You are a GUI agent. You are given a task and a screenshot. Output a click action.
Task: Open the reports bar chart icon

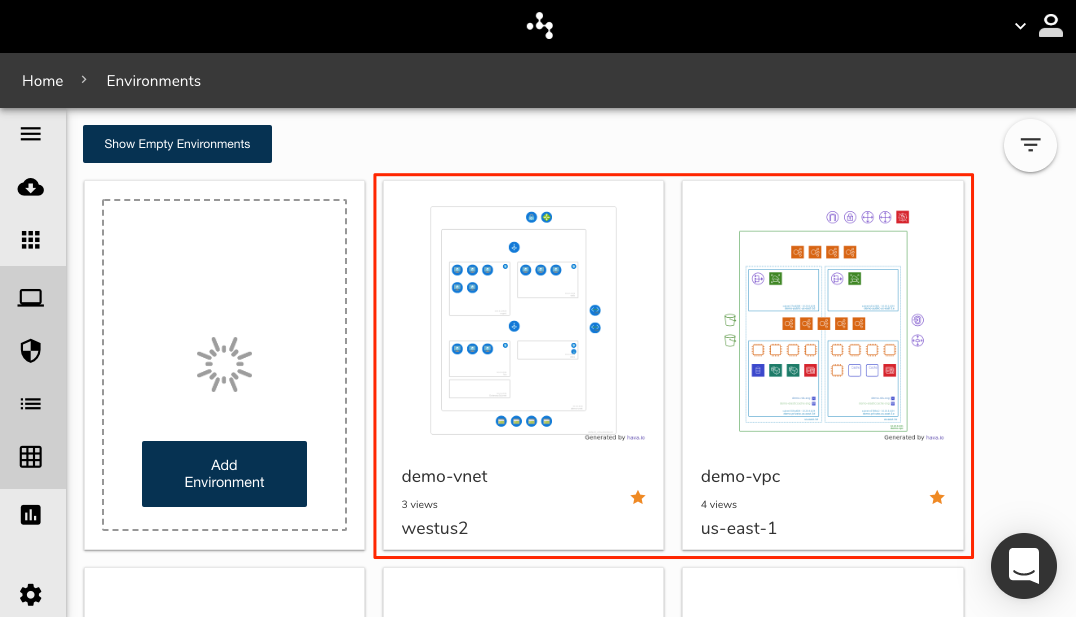point(31,514)
